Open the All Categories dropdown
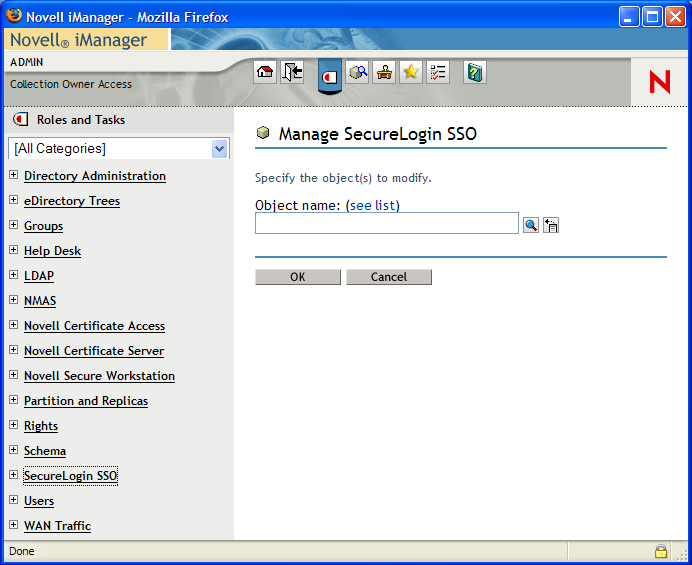 [119, 149]
